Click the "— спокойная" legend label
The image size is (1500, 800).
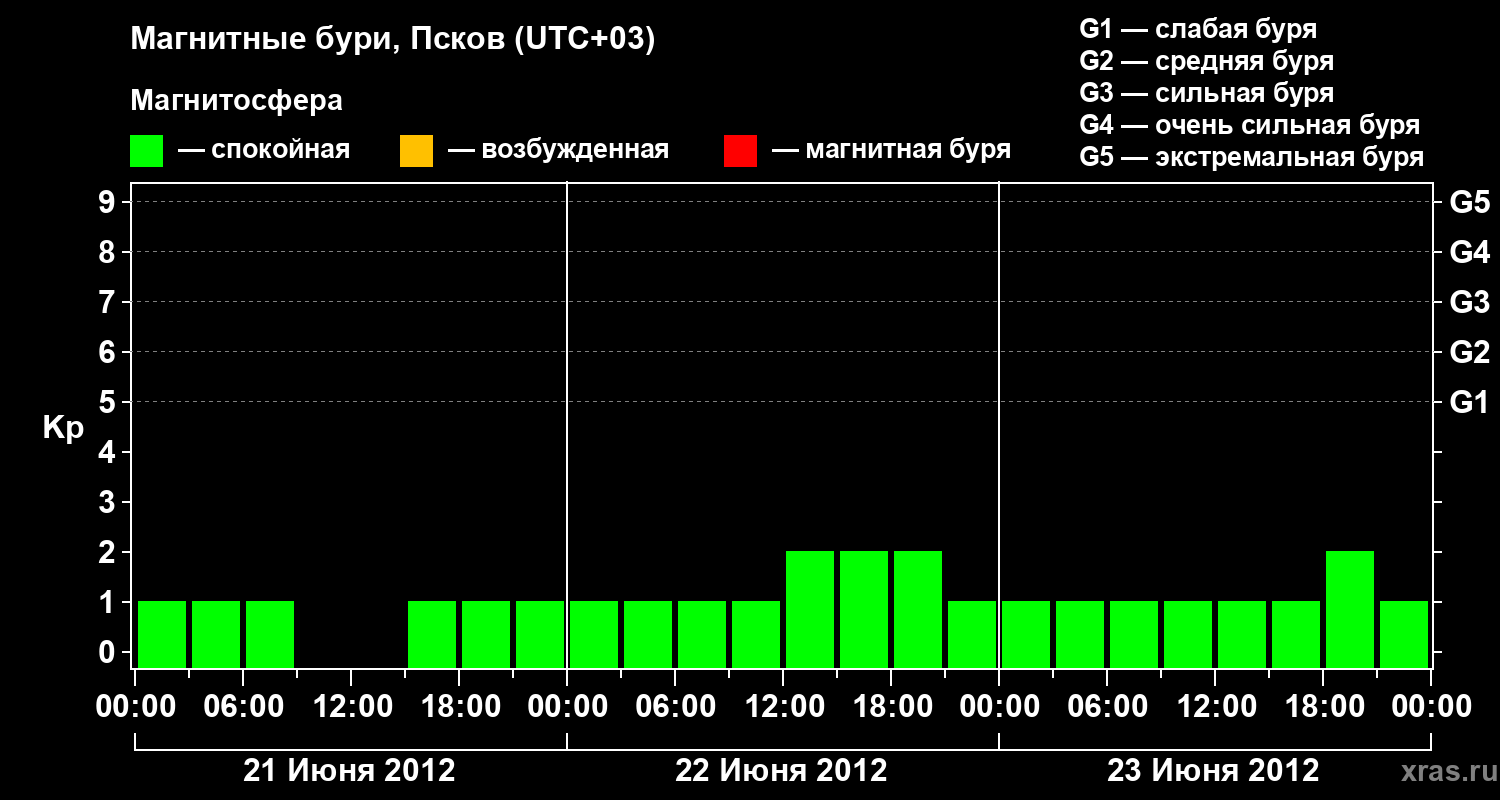[264, 151]
